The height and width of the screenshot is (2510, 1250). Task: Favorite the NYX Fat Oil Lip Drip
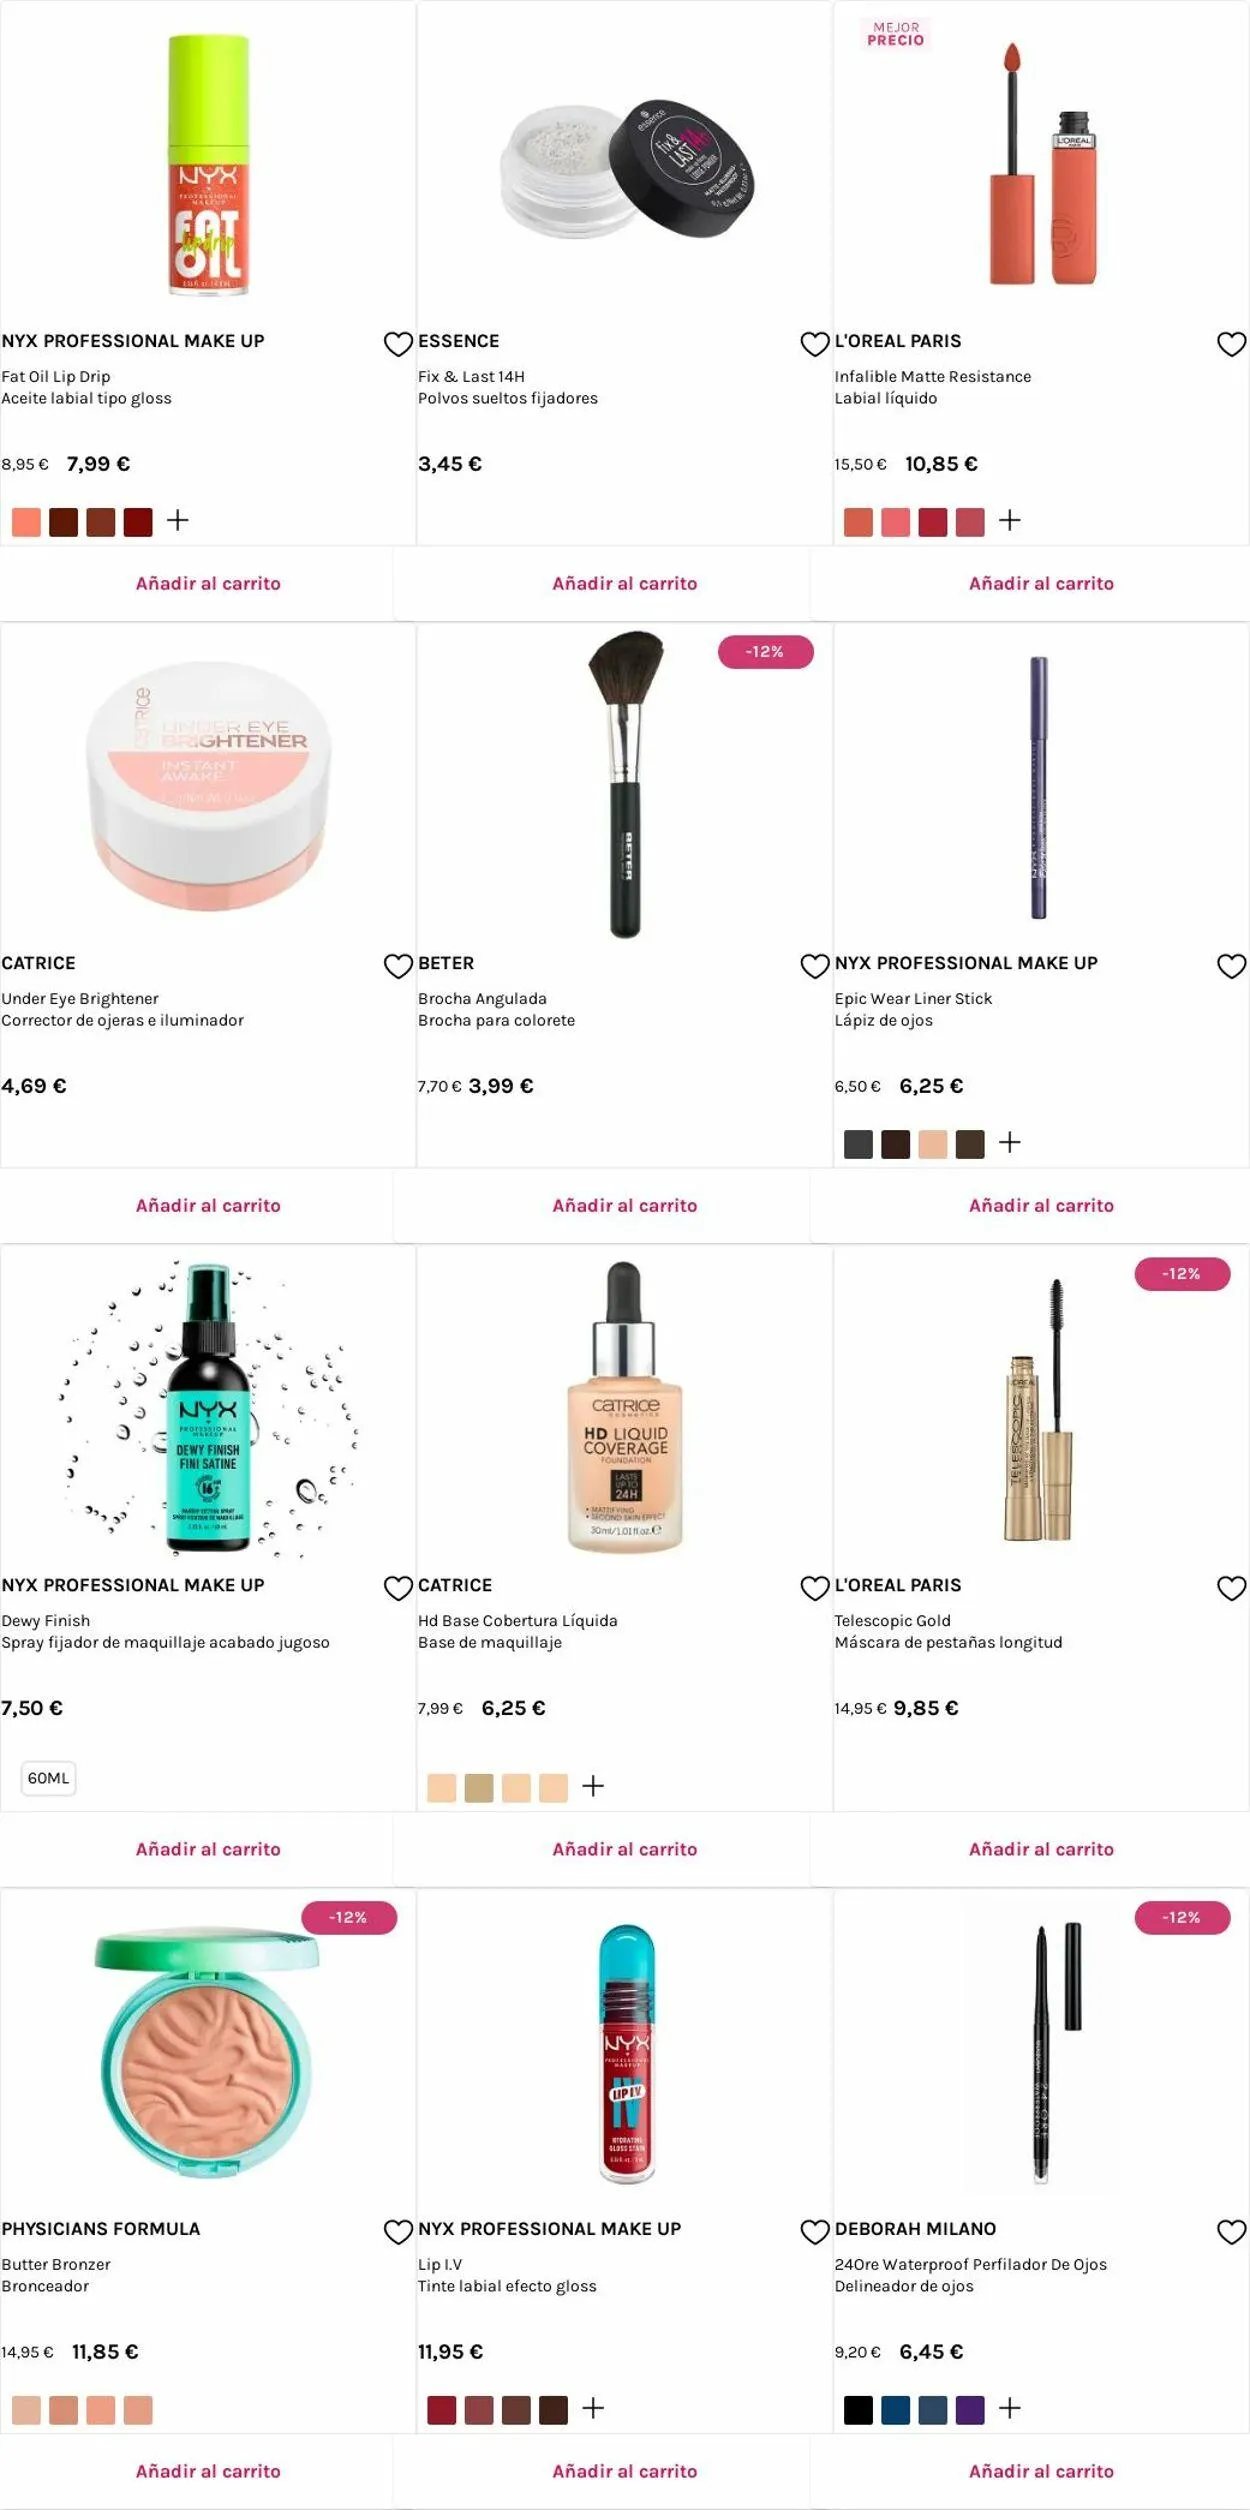point(398,344)
